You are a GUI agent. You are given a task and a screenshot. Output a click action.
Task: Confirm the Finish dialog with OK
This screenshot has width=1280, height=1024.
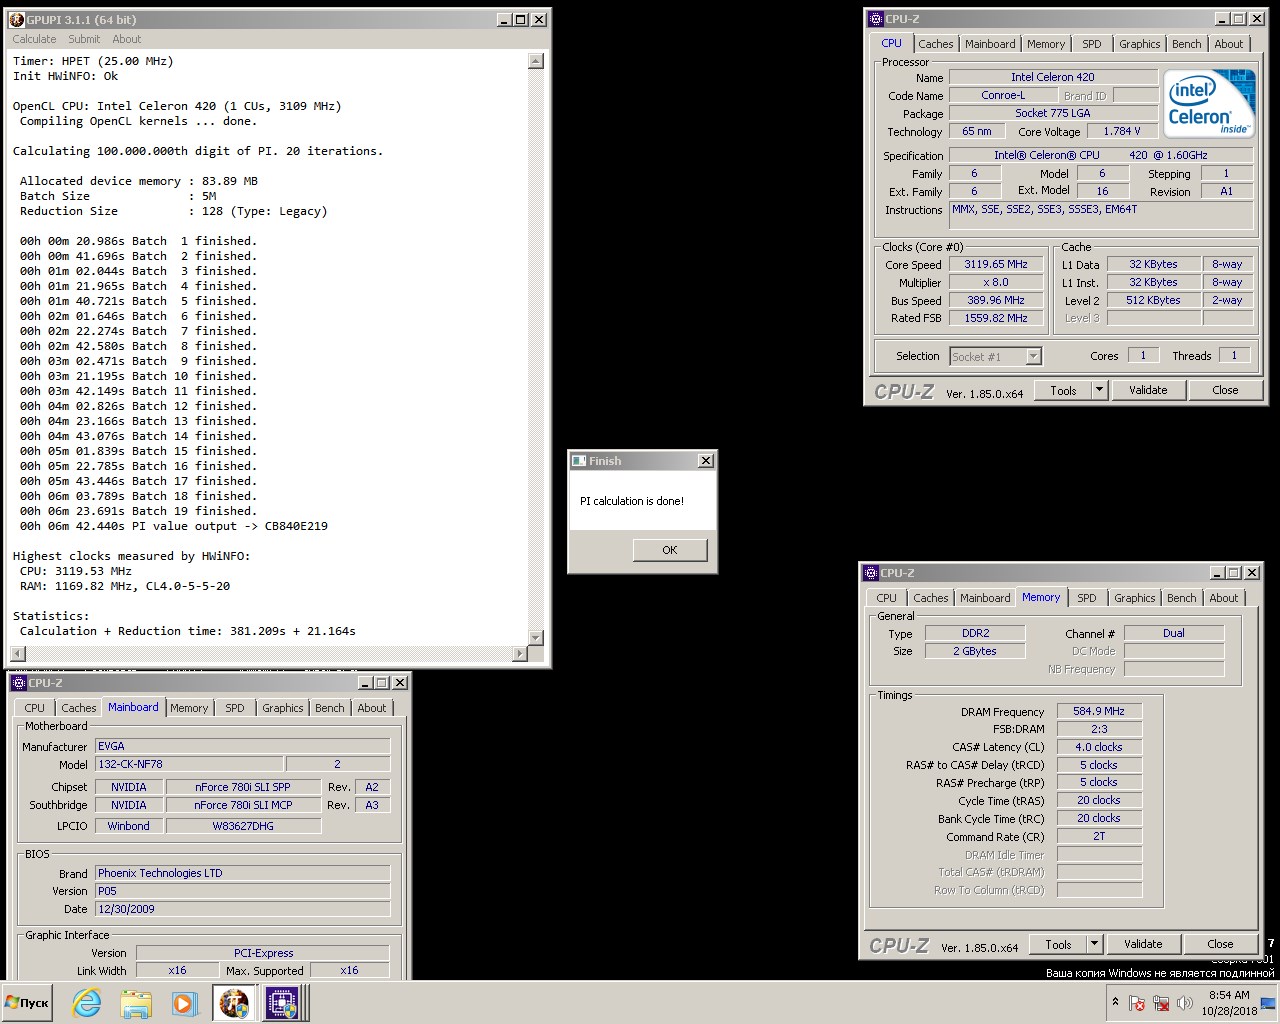(670, 550)
